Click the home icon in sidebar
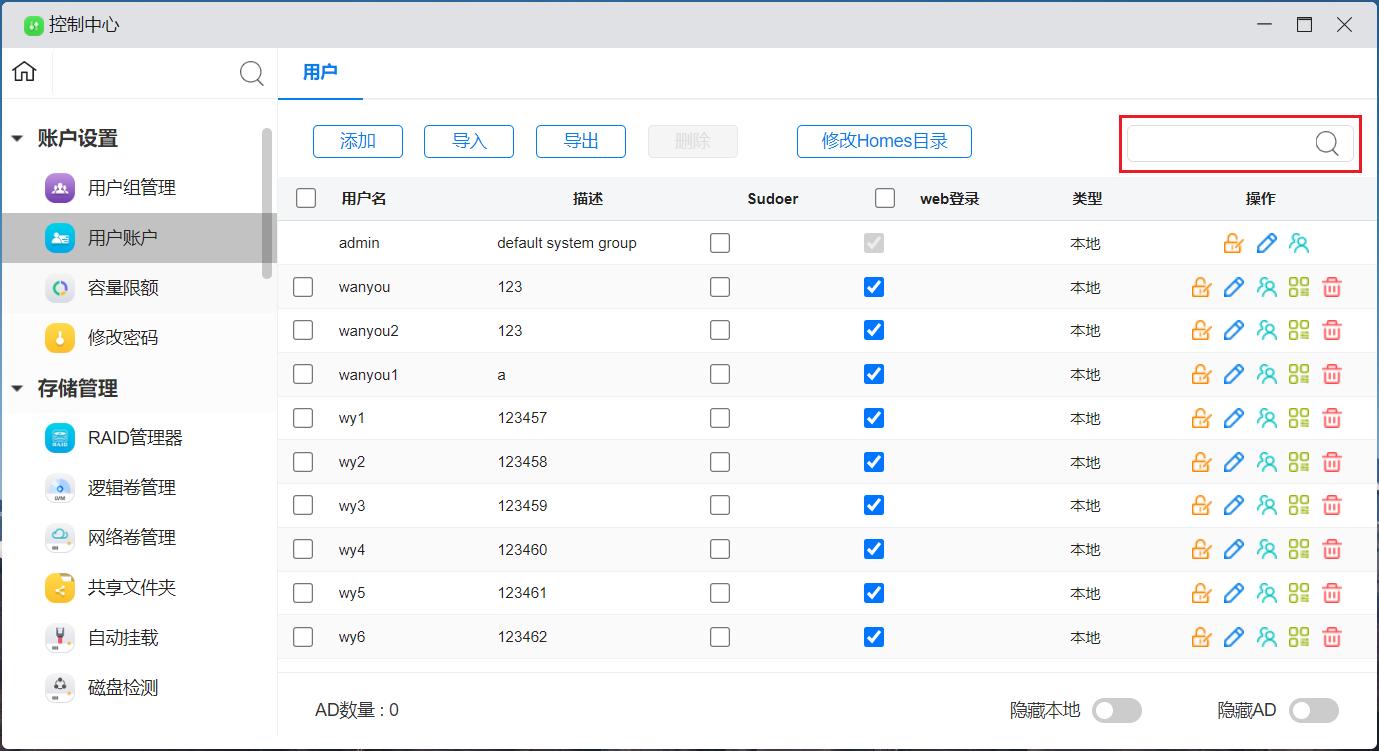Image resolution: width=1379 pixels, height=751 pixels. click(x=24, y=72)
